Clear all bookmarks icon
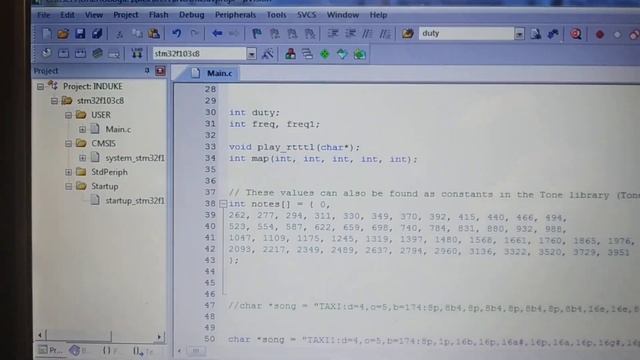Image resolution: width=640 pixels, height=360 pixels. pyautogui.click(x=310, y=33)
